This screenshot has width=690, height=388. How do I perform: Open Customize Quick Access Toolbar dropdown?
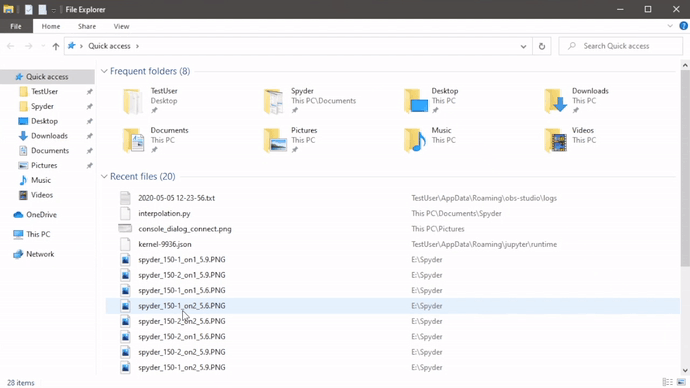click(53, 10)
